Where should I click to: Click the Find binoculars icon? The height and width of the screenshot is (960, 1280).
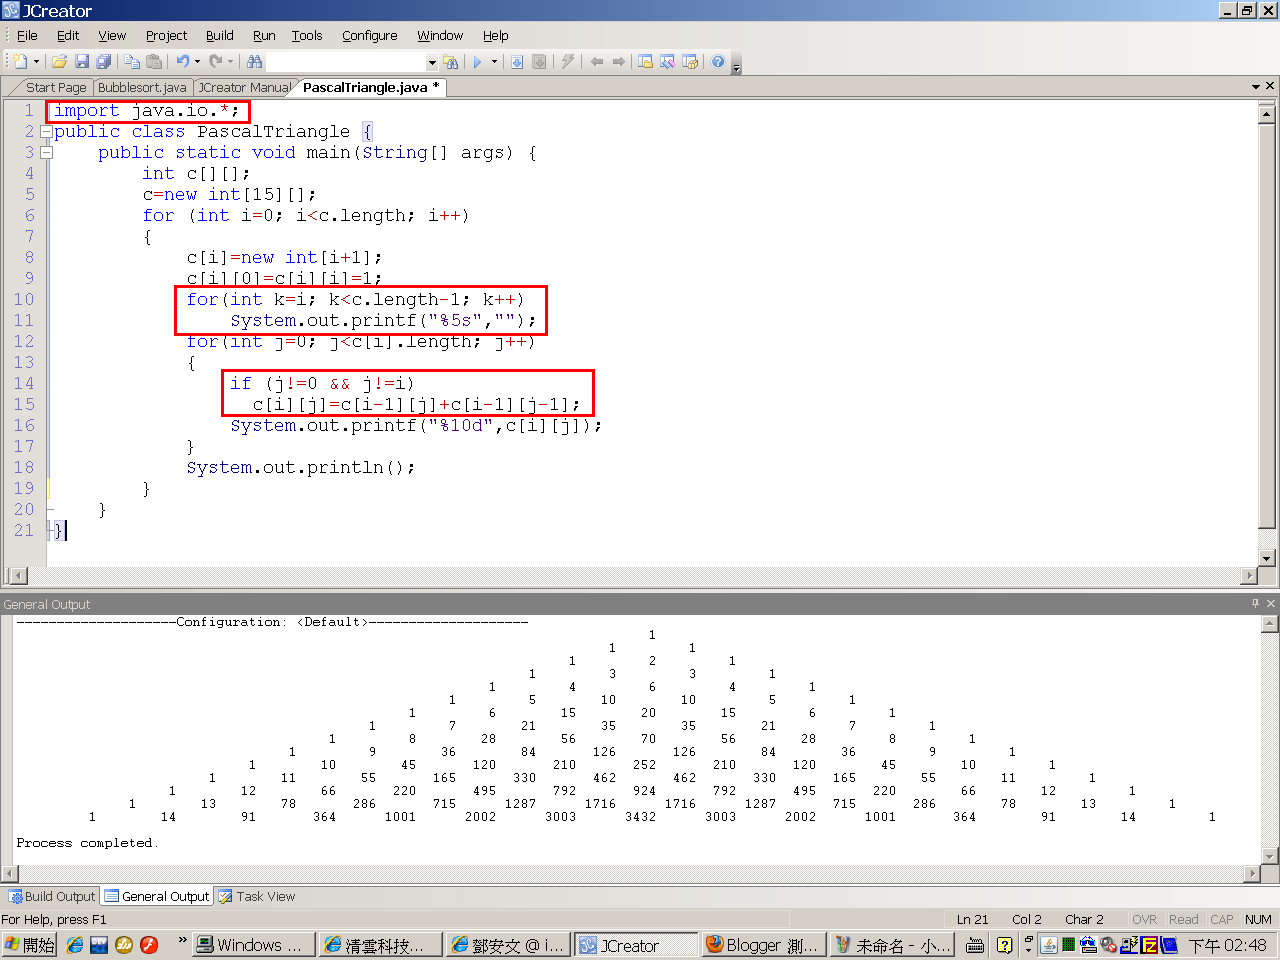pyautogui.click(x=254, y=62)
